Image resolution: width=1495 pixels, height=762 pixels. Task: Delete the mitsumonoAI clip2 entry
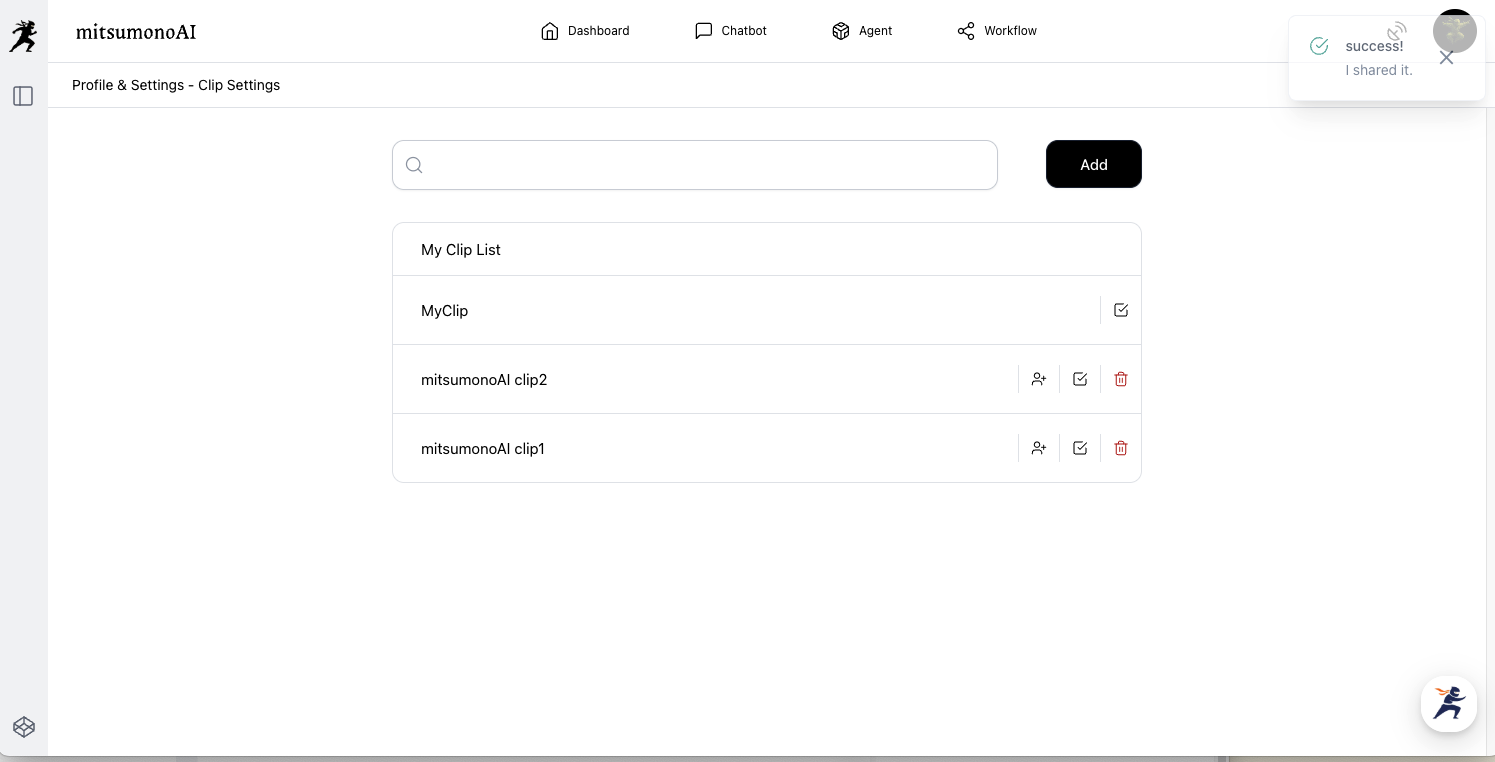click(x=1121, y=379)
